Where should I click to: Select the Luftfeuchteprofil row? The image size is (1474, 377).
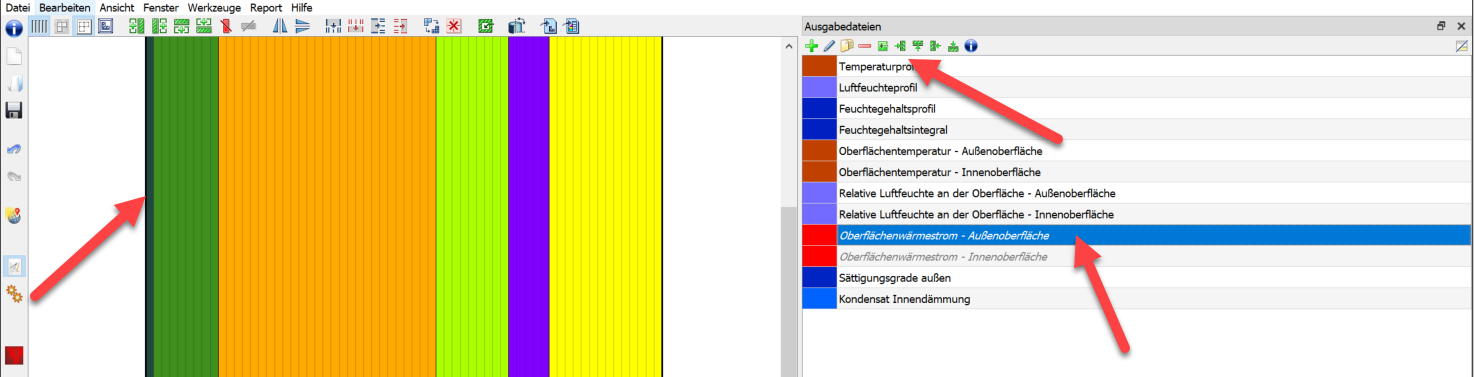coord(1136,88)
